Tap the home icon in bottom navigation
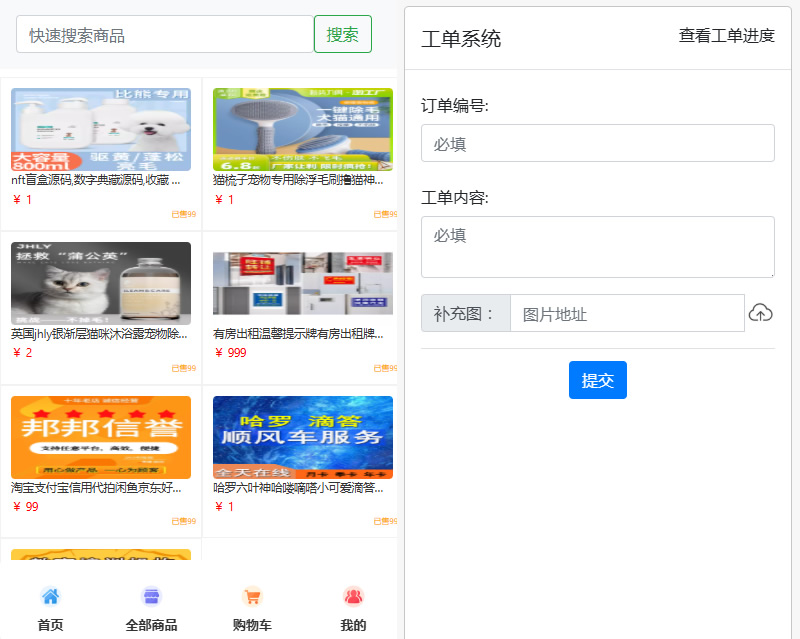Viewport: 800px width, 639px height. (x=50, y=597)
